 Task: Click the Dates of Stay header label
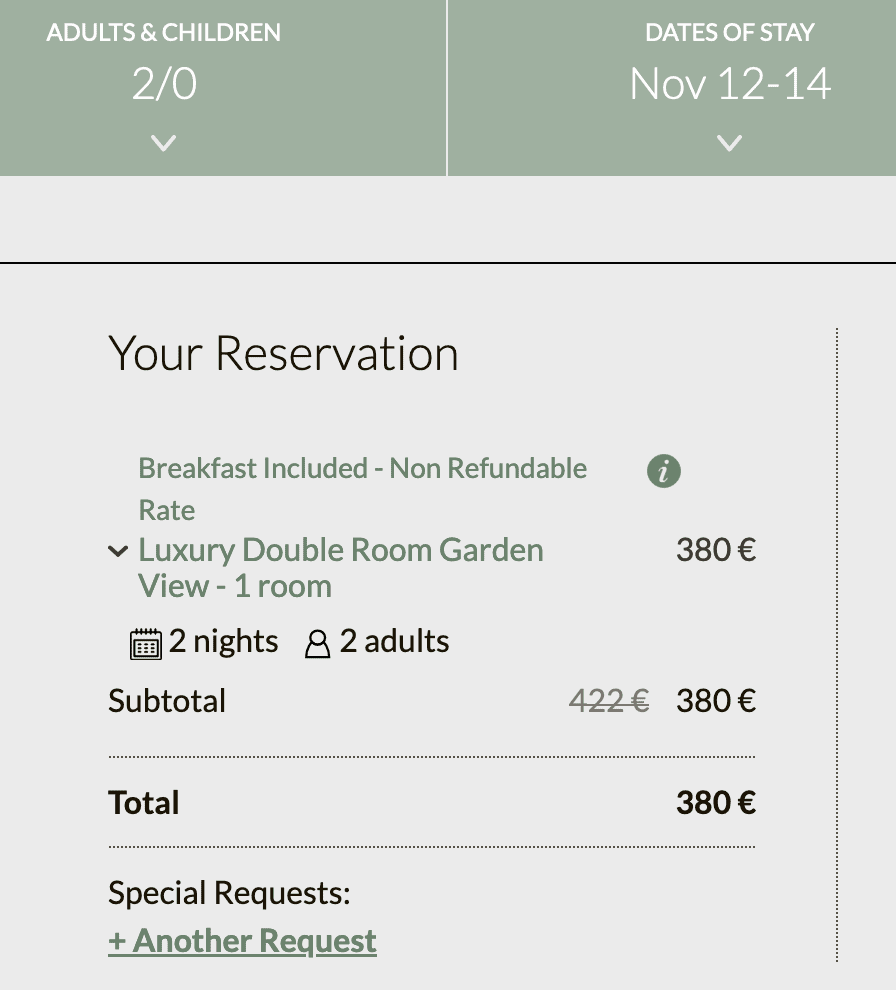click(x=730, y=32)
